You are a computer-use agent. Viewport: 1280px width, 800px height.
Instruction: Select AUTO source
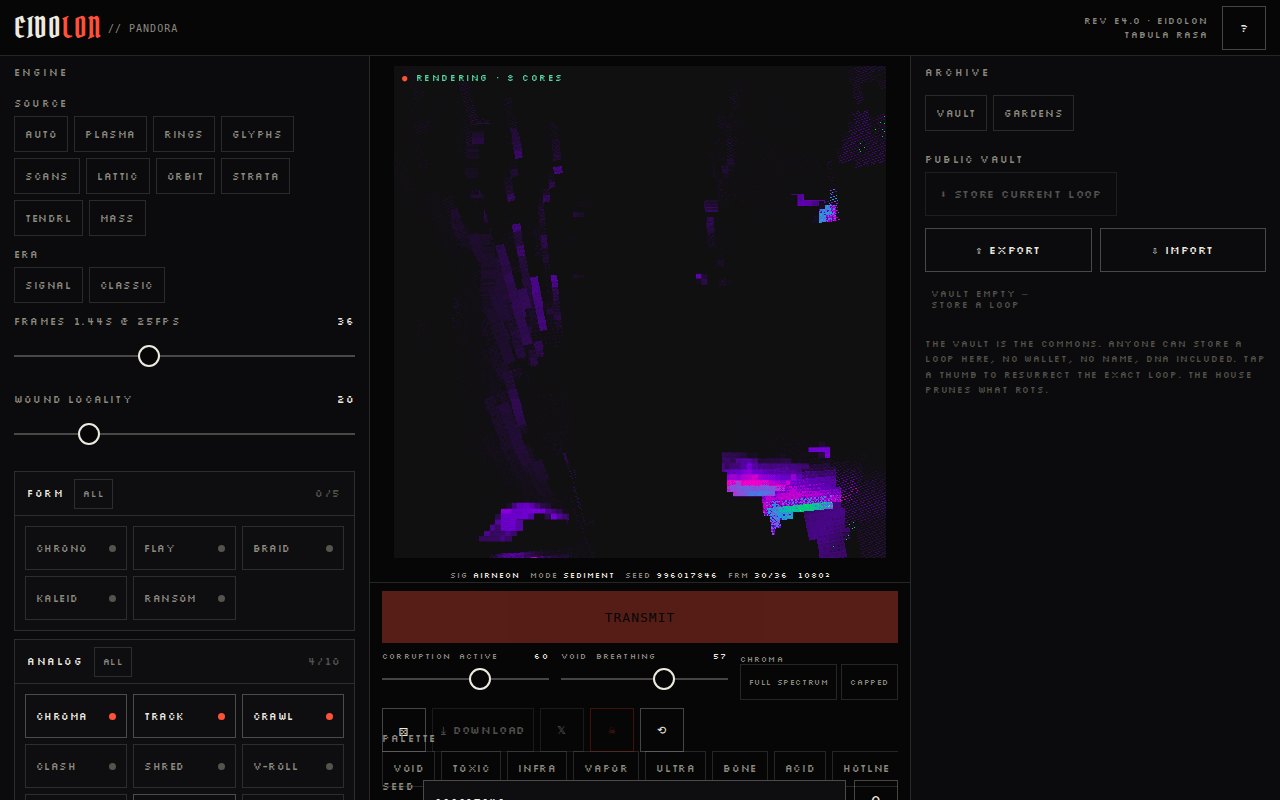click(41, 134)
